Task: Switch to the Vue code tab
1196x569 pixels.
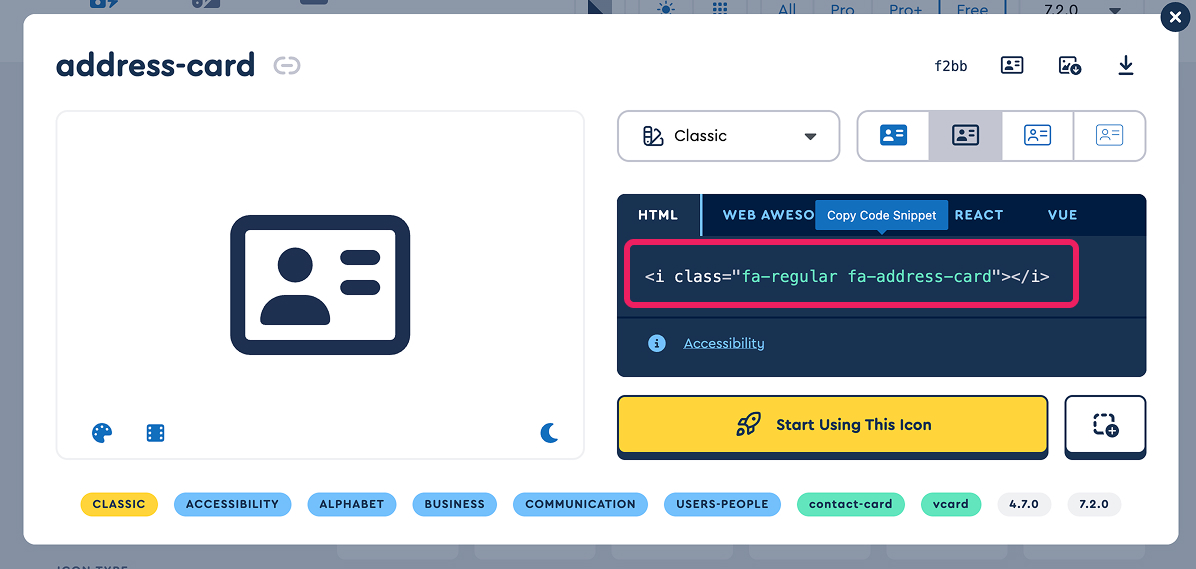Action: 1063,215
